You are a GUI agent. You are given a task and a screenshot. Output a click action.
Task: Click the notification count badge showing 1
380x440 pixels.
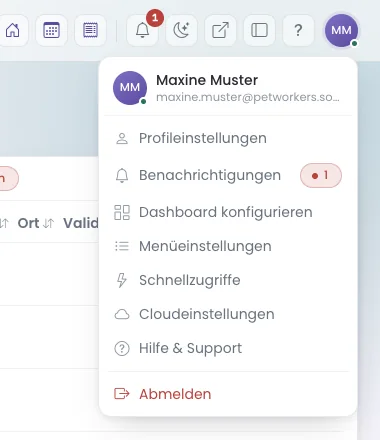(321, 175)
